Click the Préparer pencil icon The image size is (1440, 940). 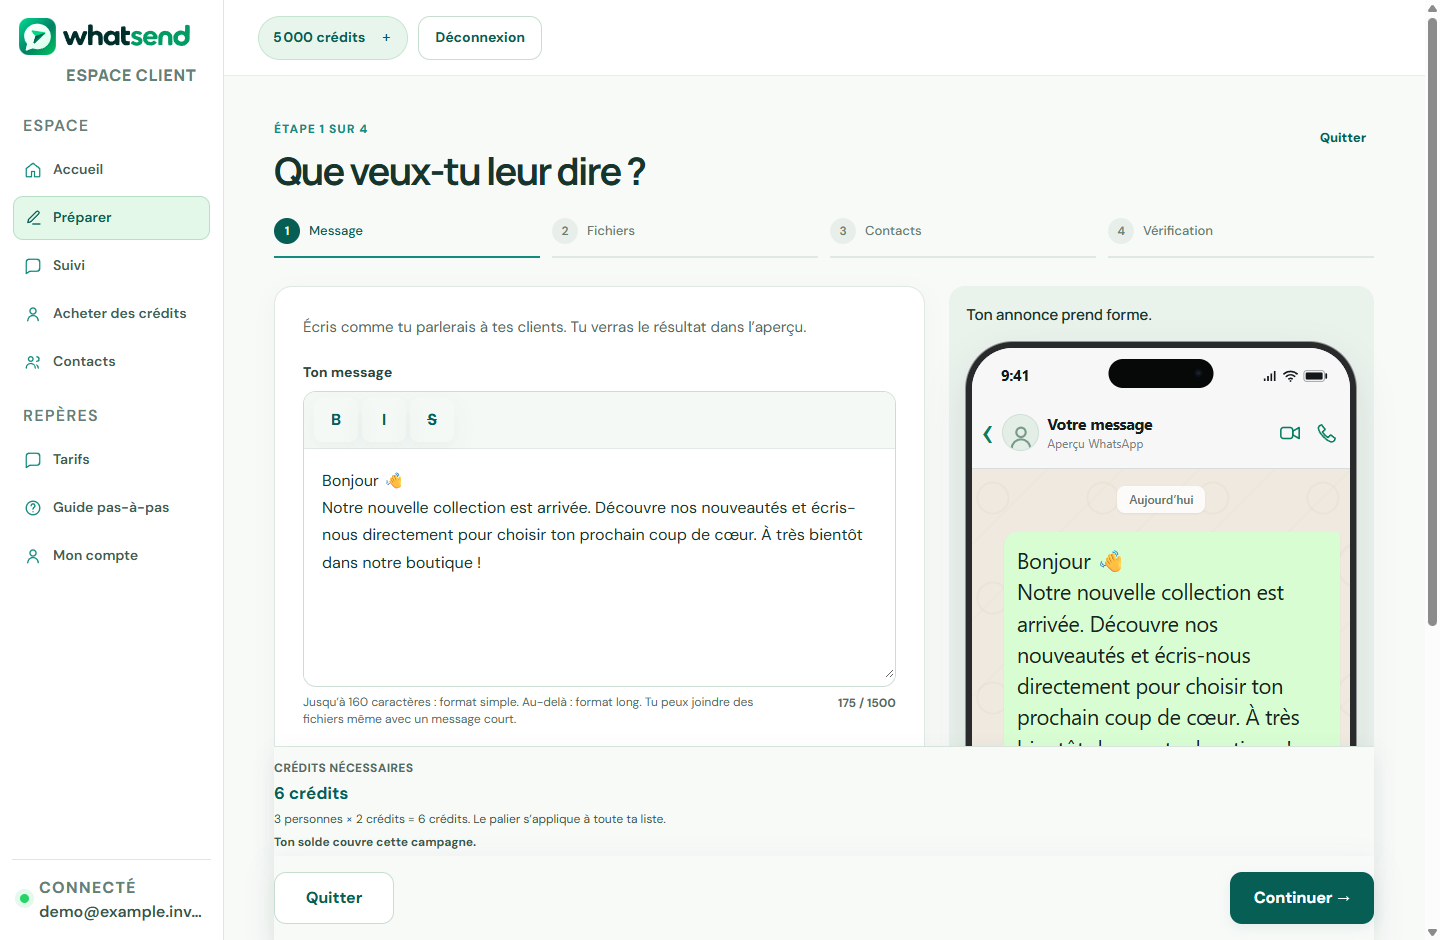click(x=33, y=218)
